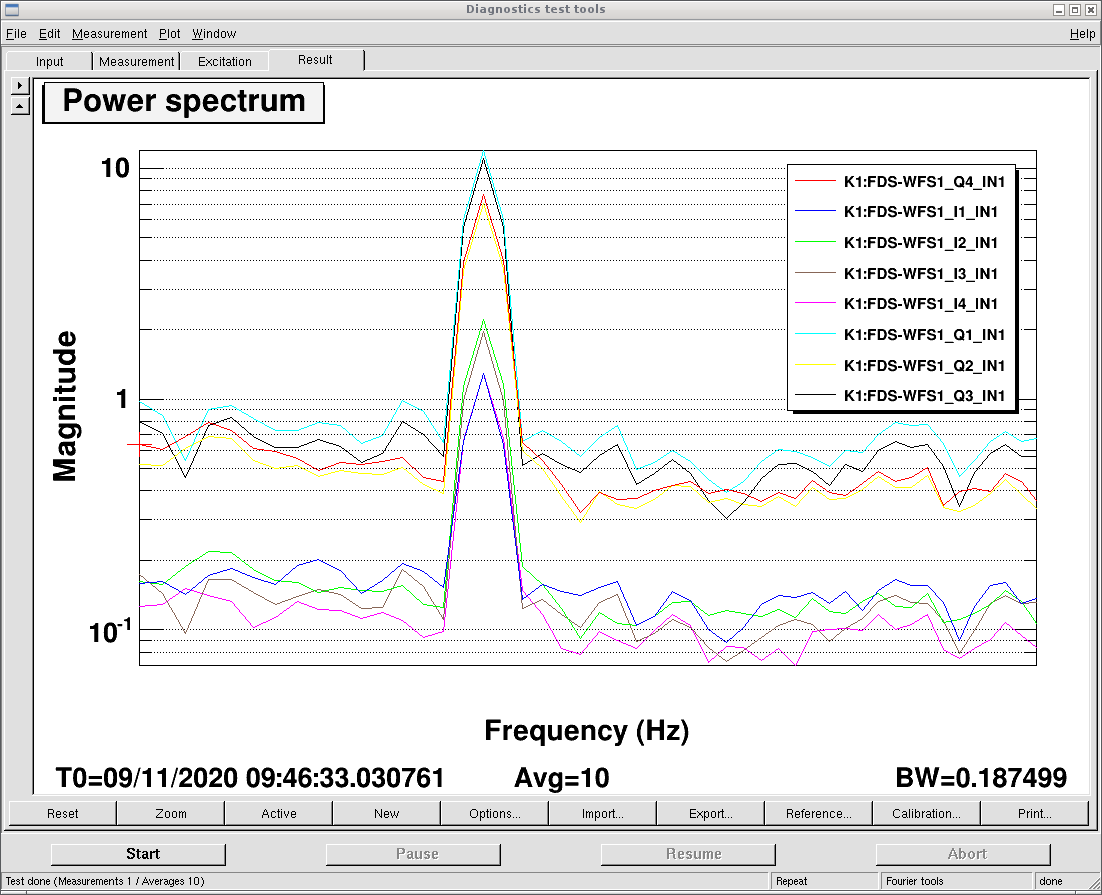1102x895 pixels.
Task: Click the K1:FDS-WFS1_I1_IN1 legend label
Action: [921, 212]
